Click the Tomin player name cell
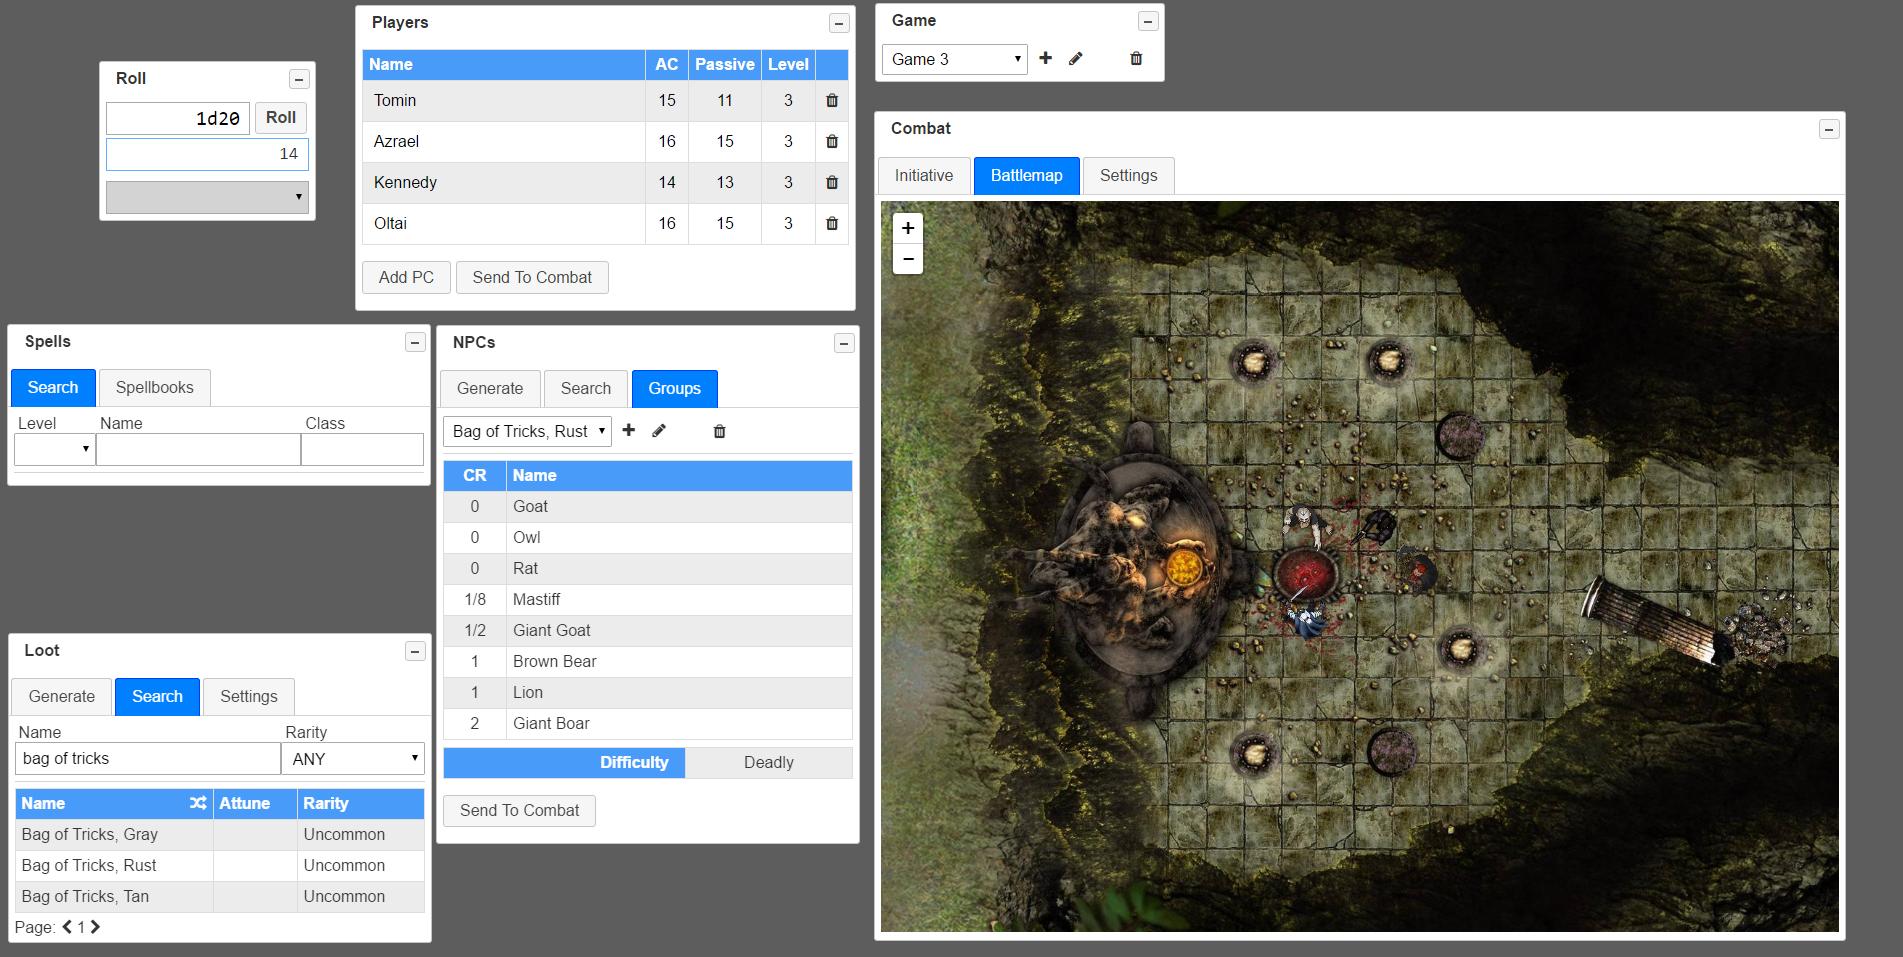Viewport: 1903px width, 957px height. click(504, 101)
